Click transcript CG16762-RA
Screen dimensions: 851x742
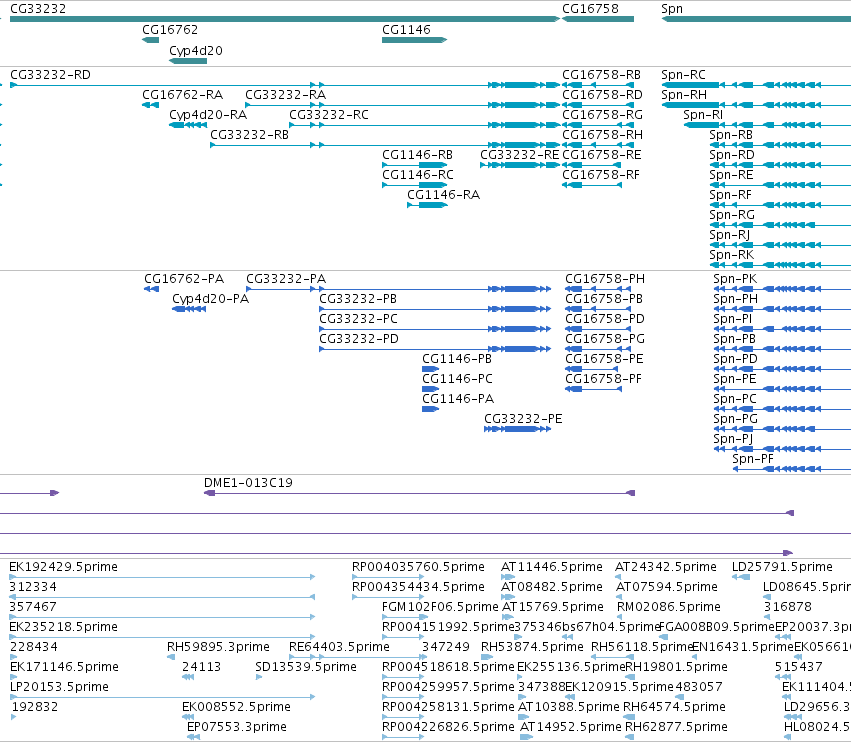pos(182,95)
